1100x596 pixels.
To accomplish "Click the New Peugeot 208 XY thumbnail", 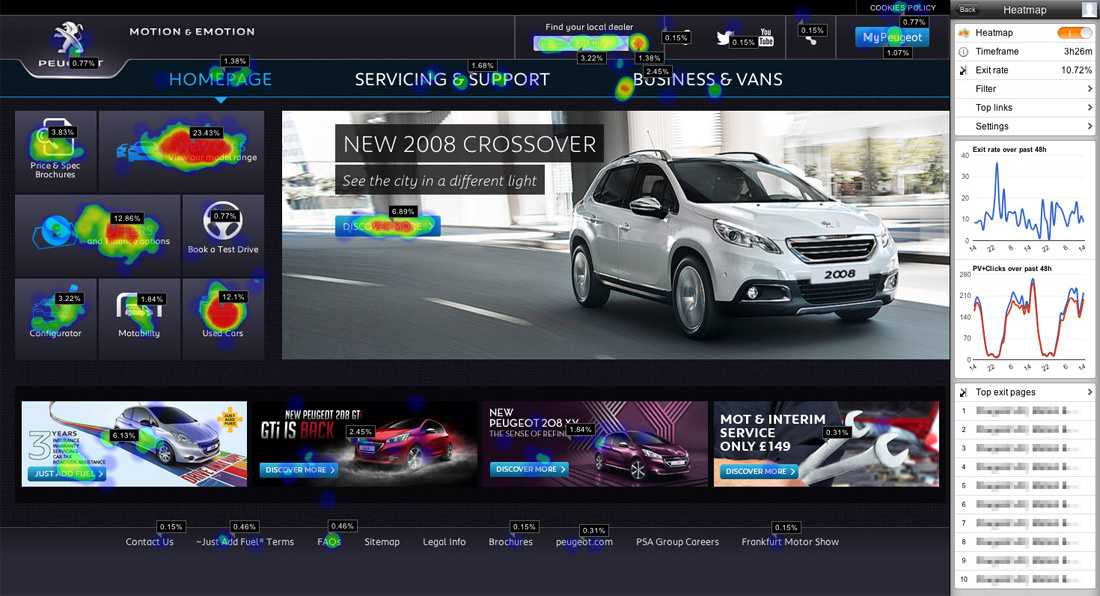I will (x=595, y=444).
